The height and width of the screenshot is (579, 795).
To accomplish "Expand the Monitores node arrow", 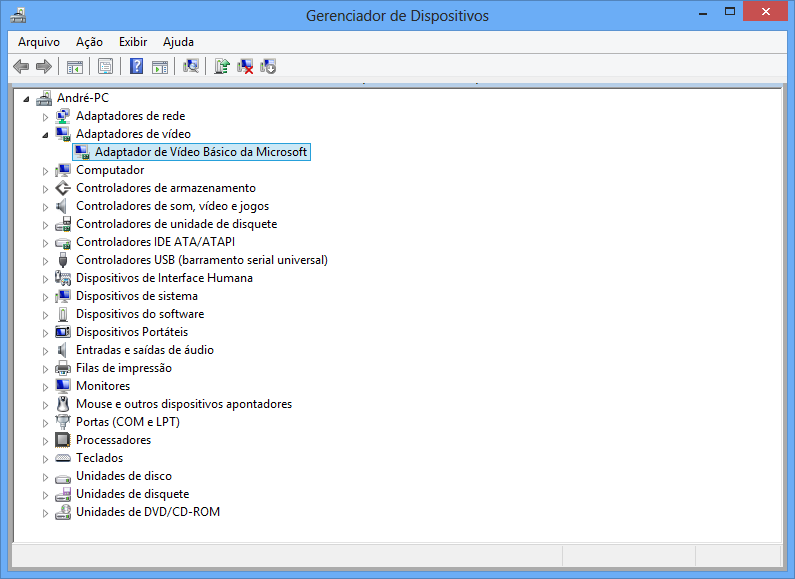I will 45,387.
